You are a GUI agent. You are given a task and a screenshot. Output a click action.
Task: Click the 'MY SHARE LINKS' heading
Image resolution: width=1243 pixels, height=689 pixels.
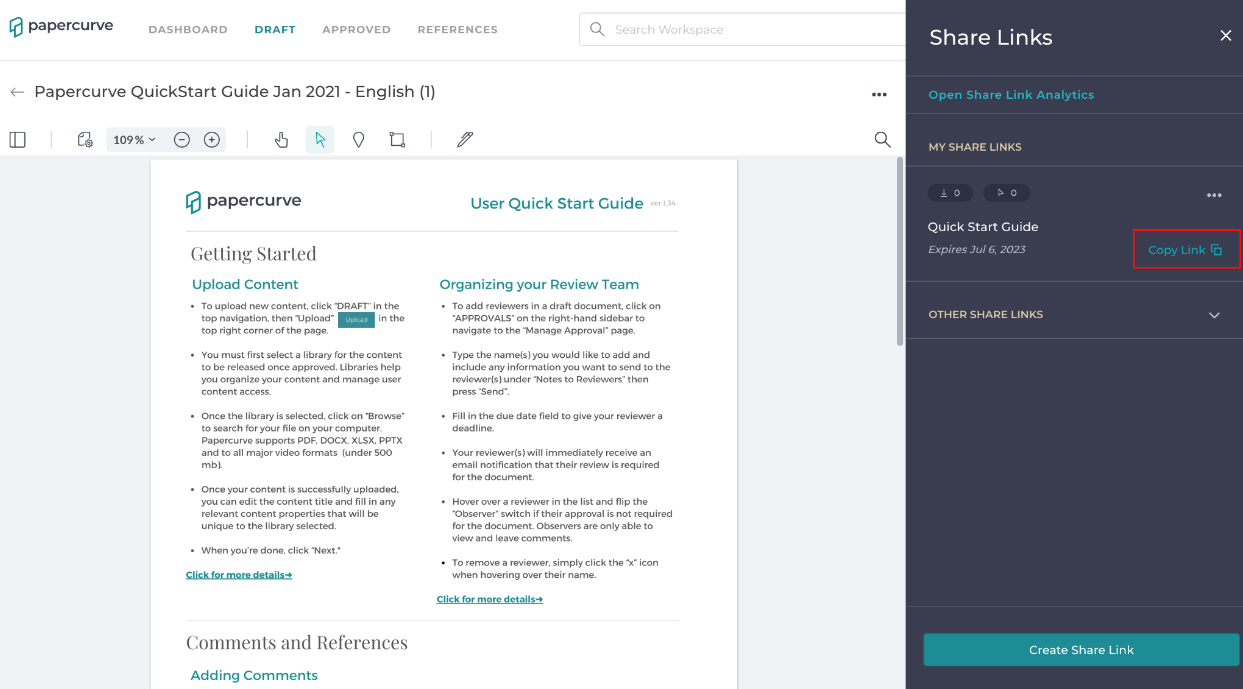(975, 147)
